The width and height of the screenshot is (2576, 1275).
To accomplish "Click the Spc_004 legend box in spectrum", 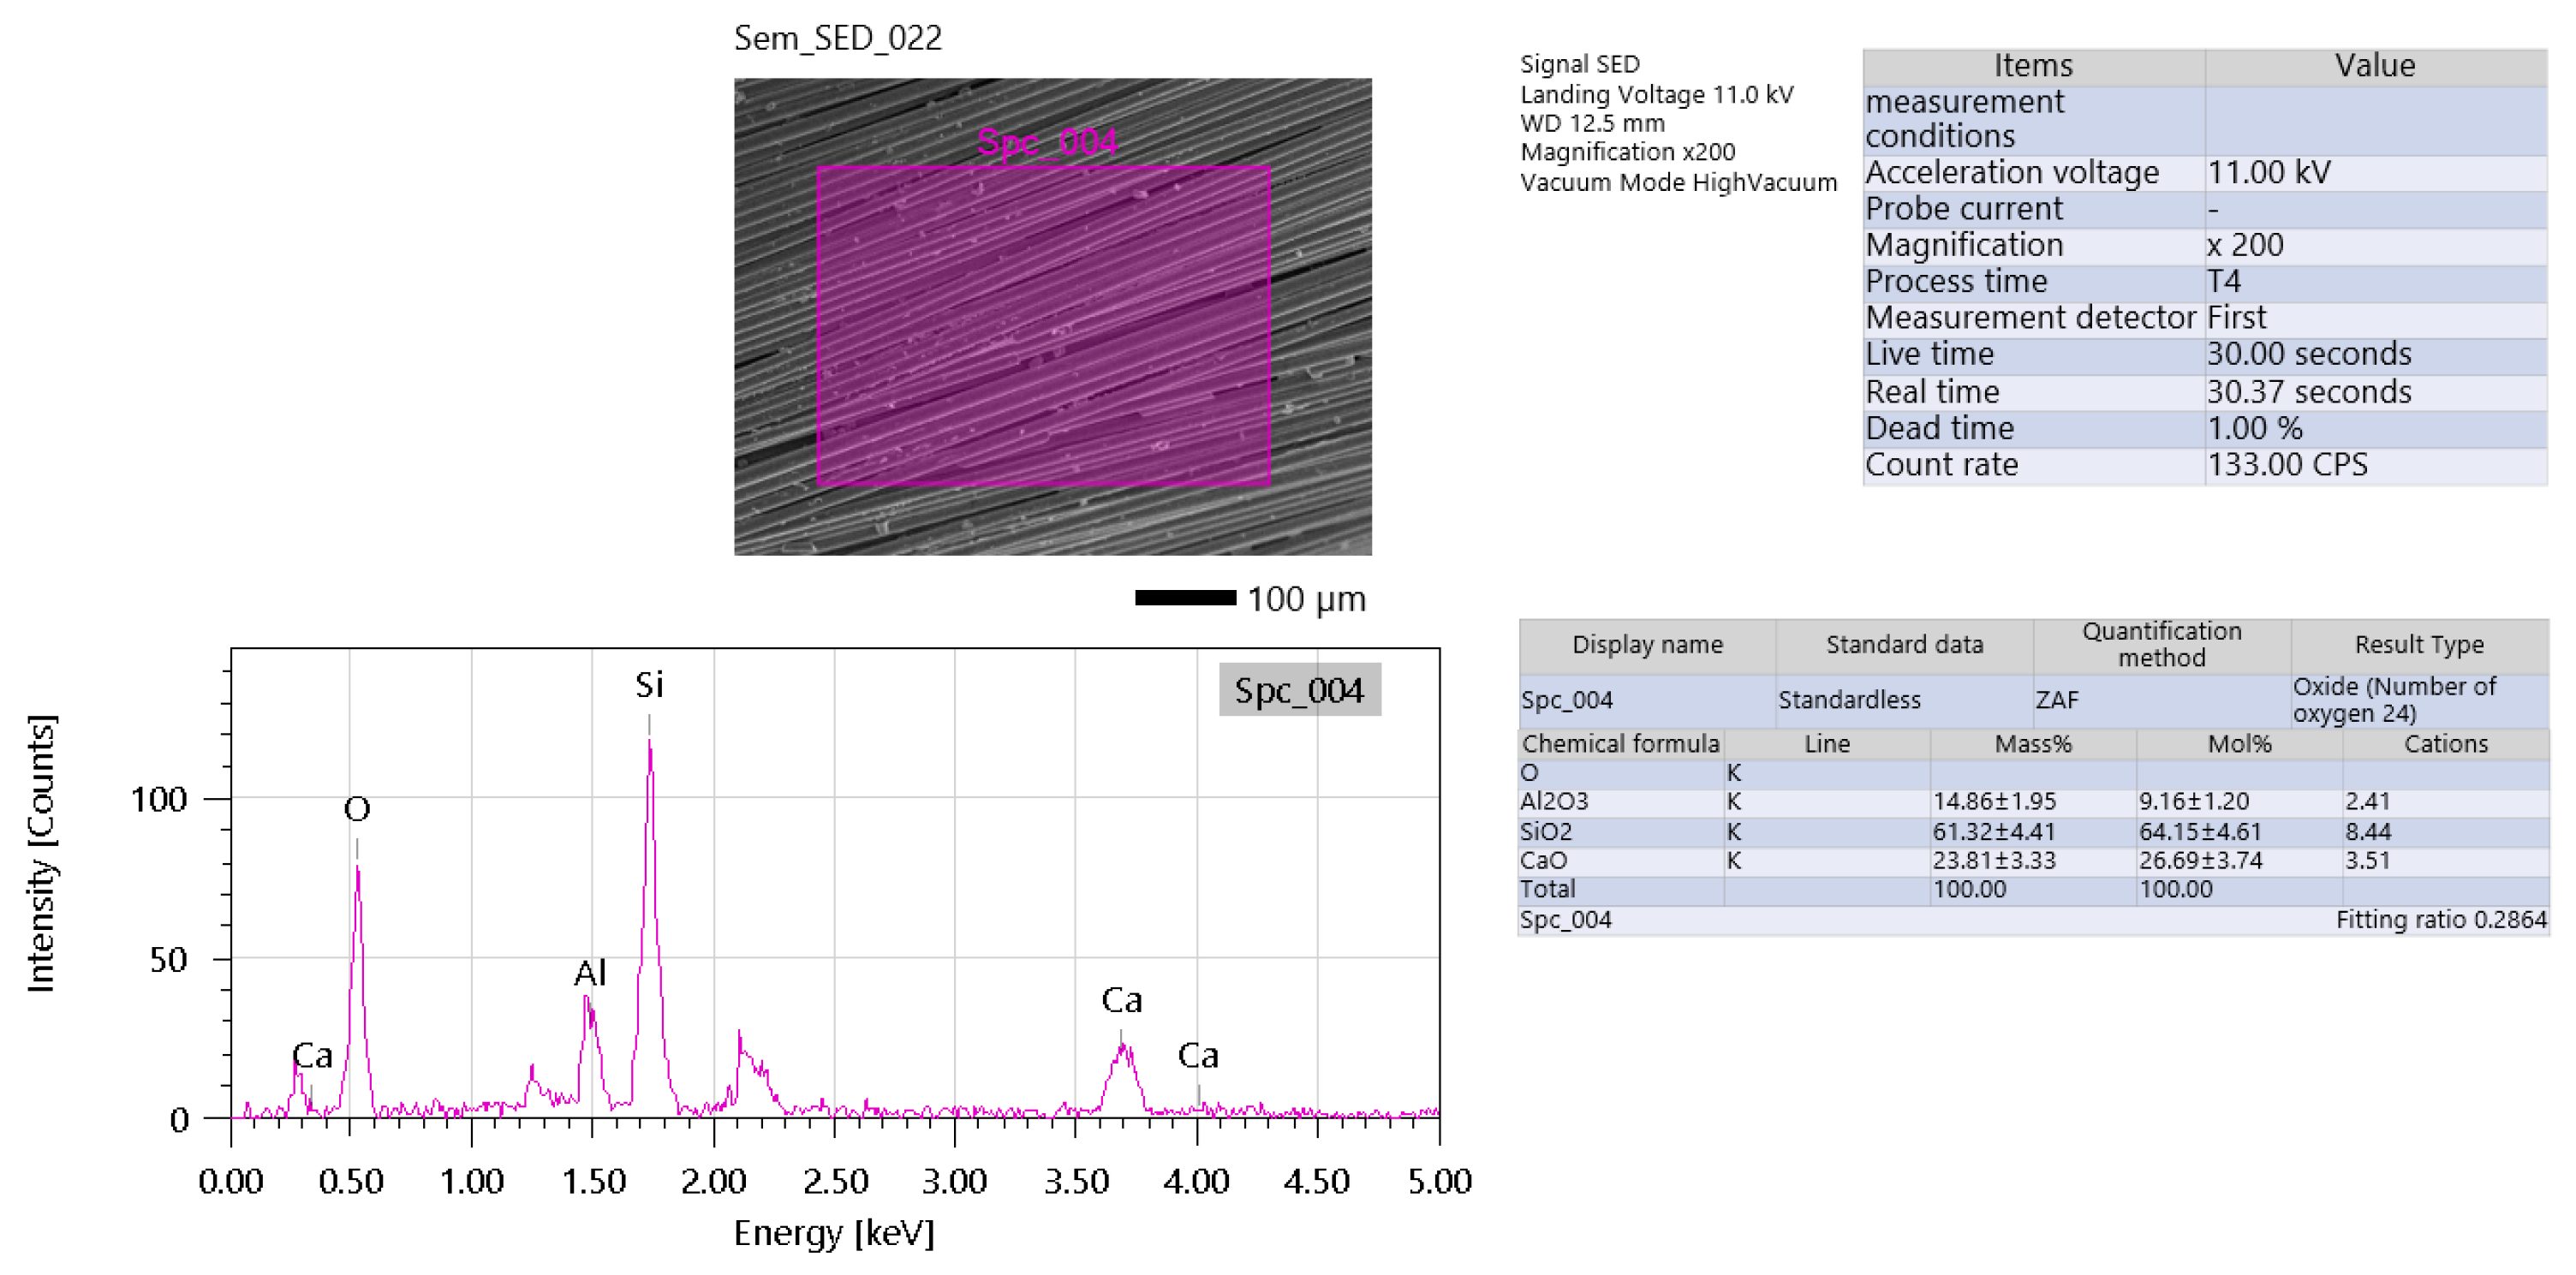I will click(1298, 690).
